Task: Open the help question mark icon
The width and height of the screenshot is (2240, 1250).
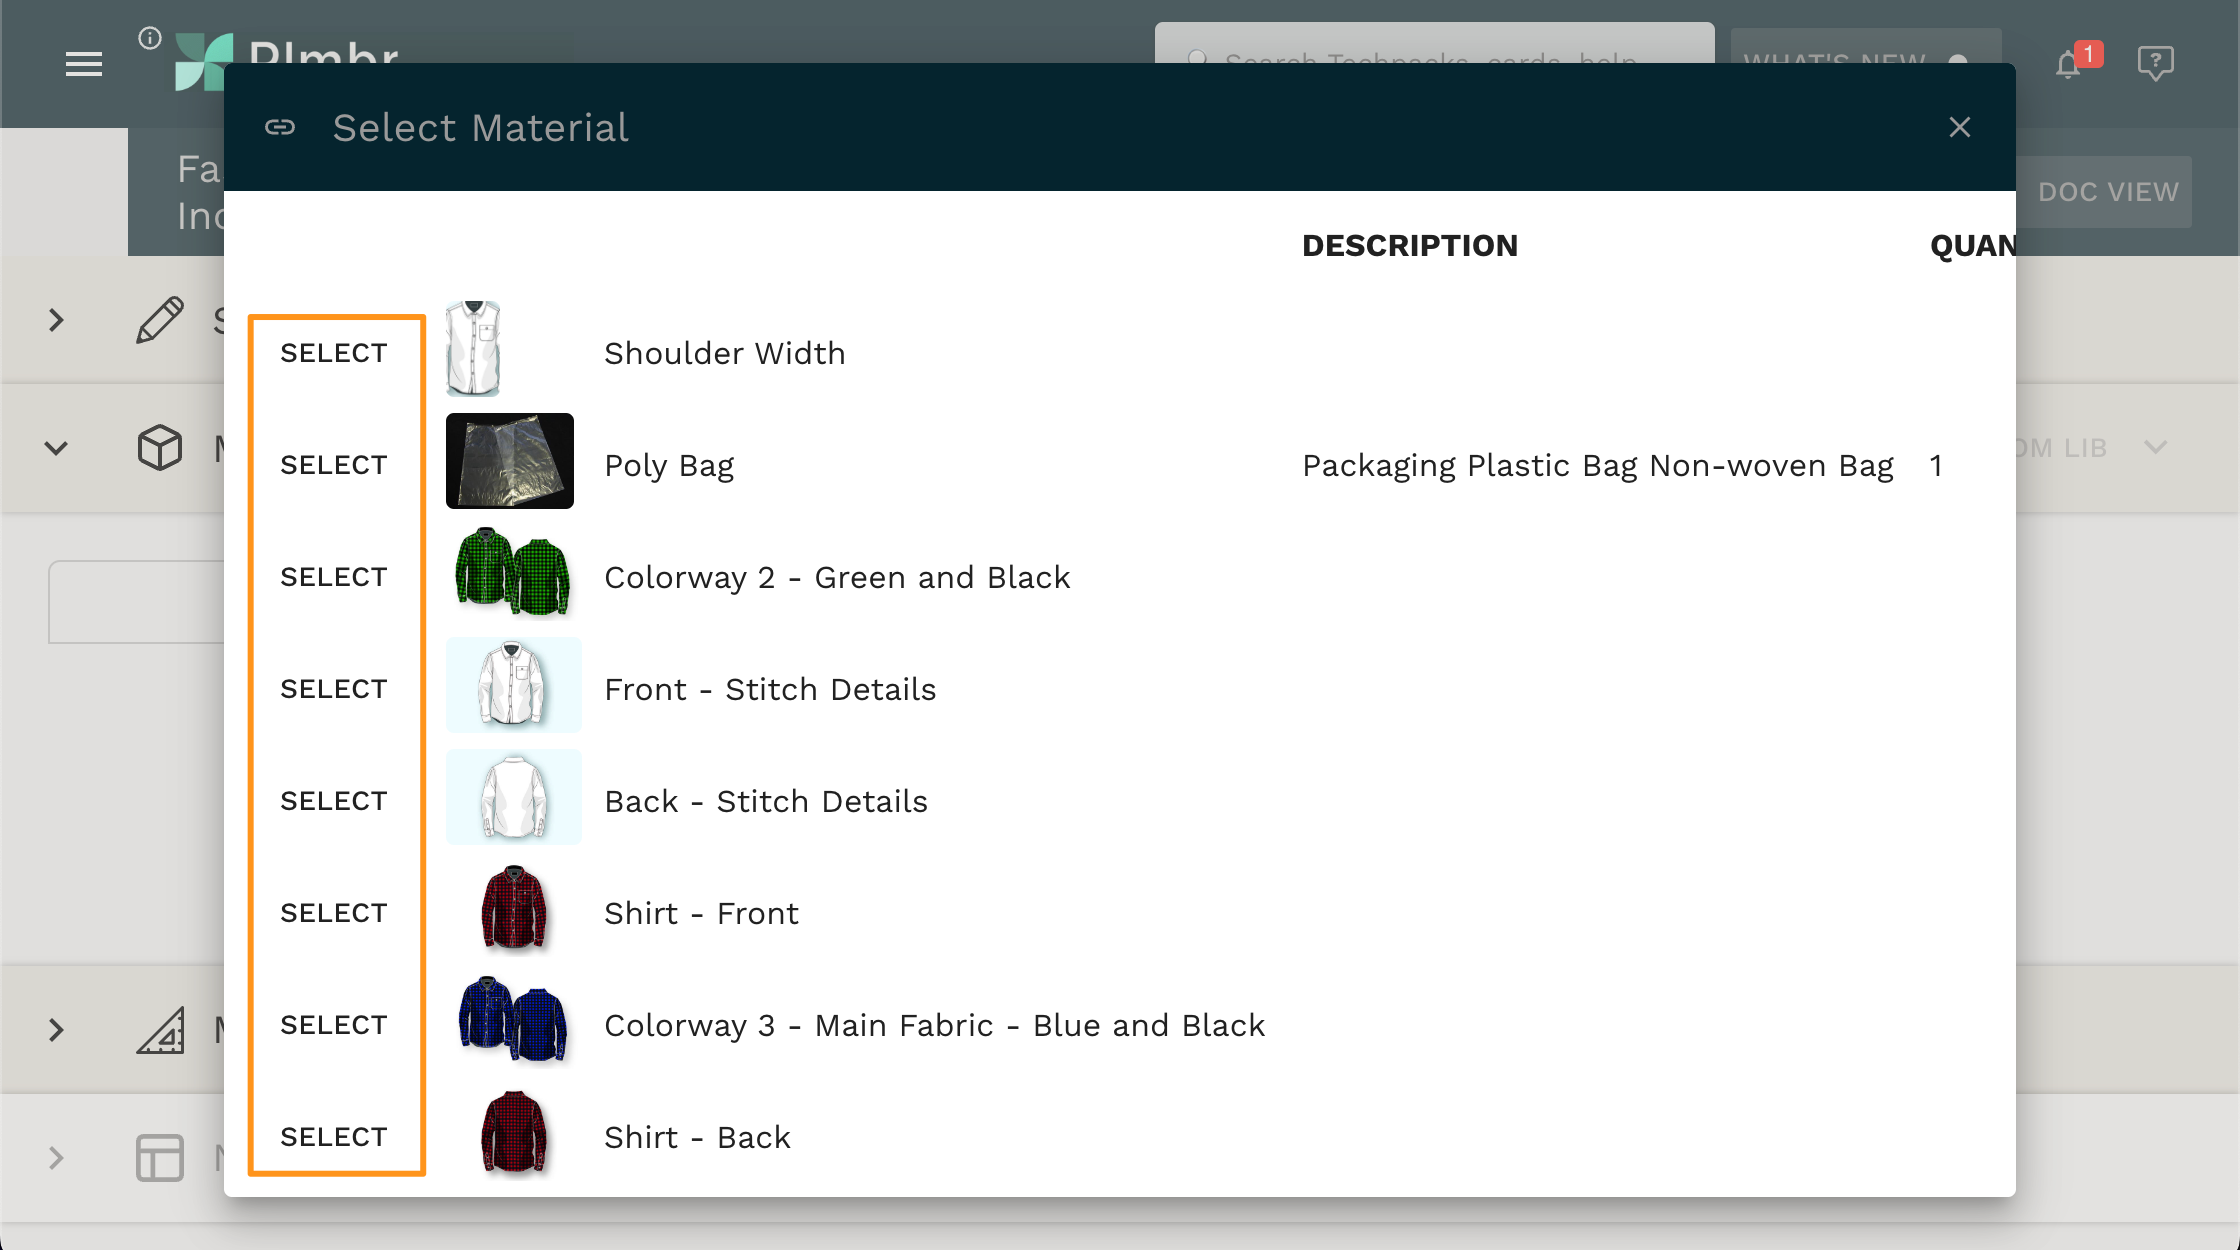Action: [2154, 63]
